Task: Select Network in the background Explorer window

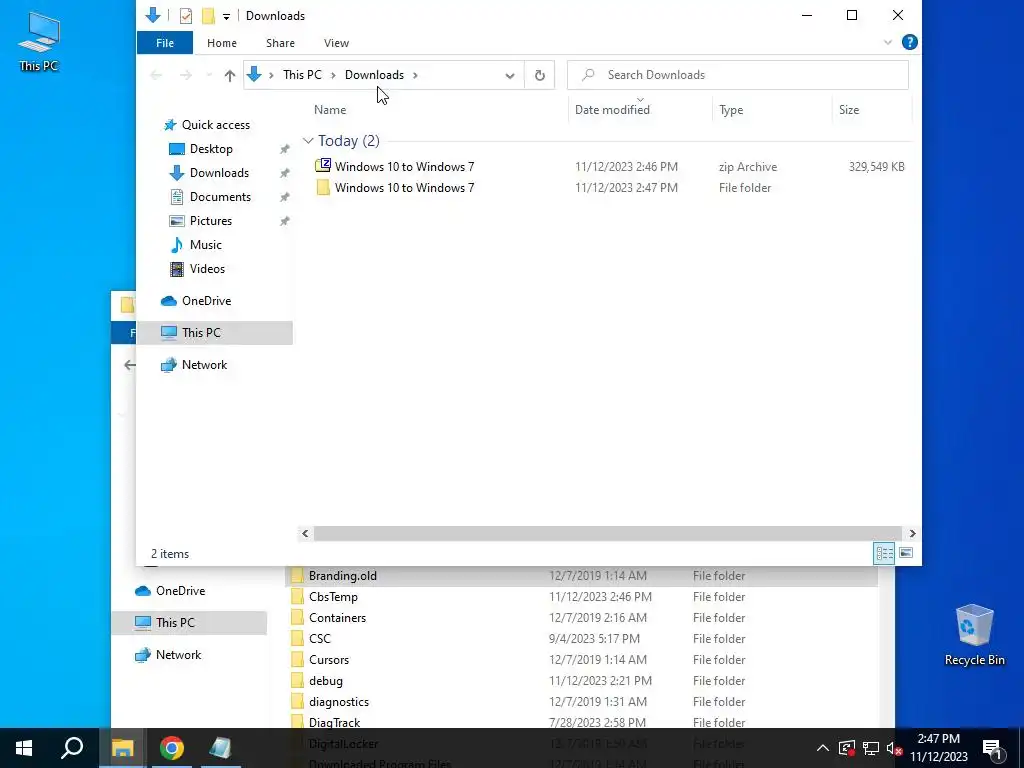Action: click(178, 654)
